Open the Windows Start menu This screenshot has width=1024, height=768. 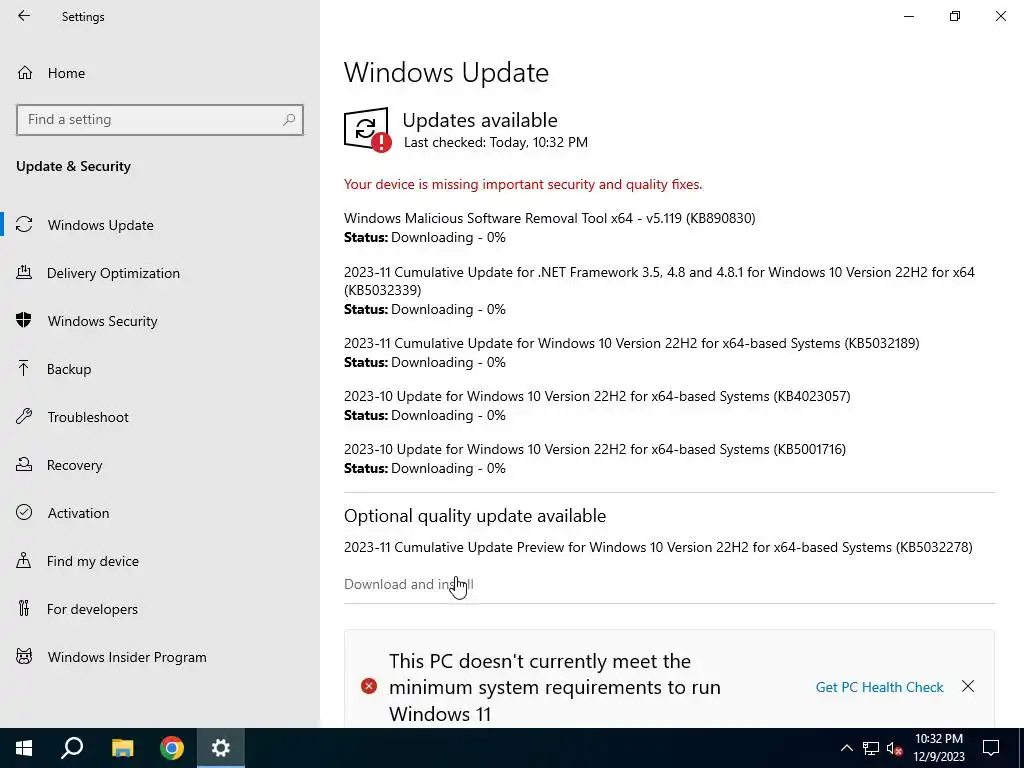point(24,748)
